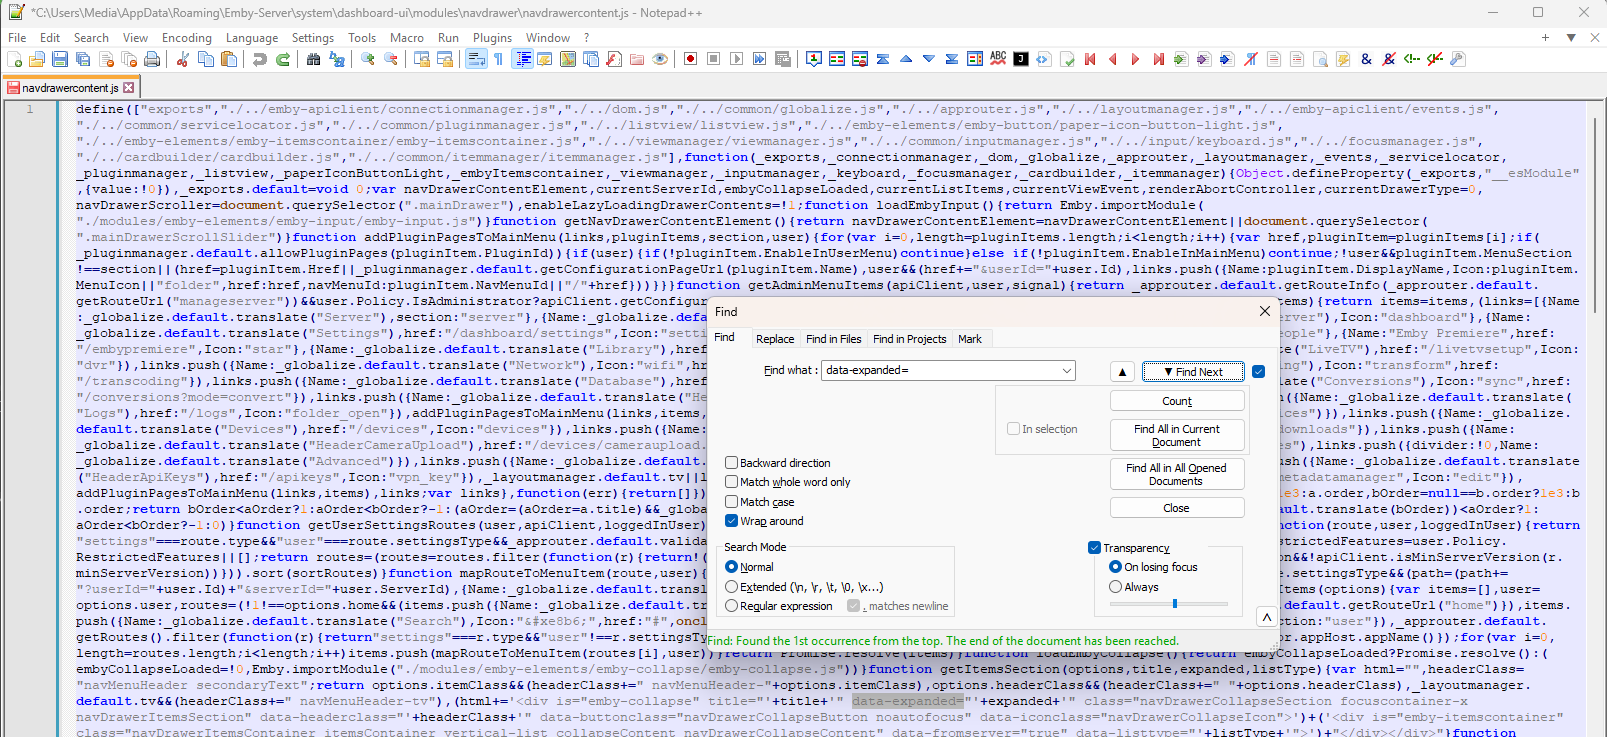The height and width of the screenshot is (737, 1607).
Task: Toggle the Match case checkbox
Action: (x=732, y=502)
